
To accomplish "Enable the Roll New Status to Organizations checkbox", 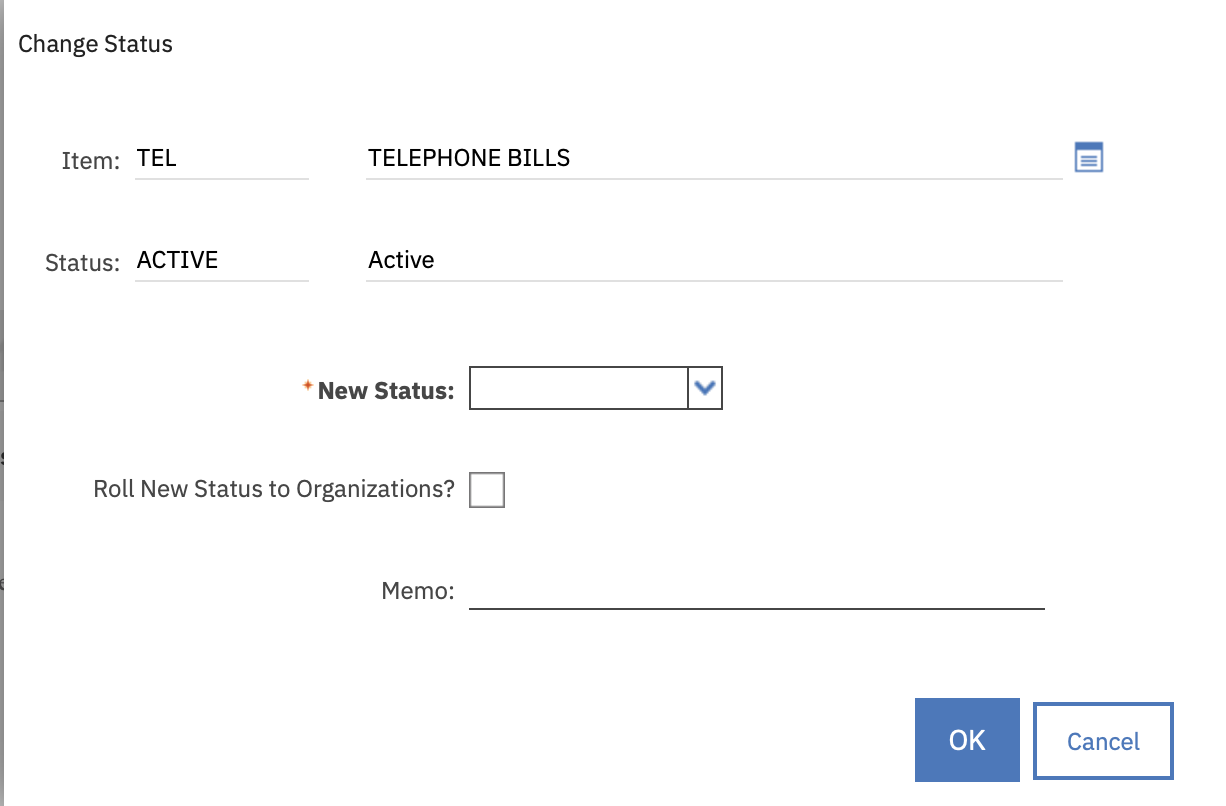I will coord(487,490).
